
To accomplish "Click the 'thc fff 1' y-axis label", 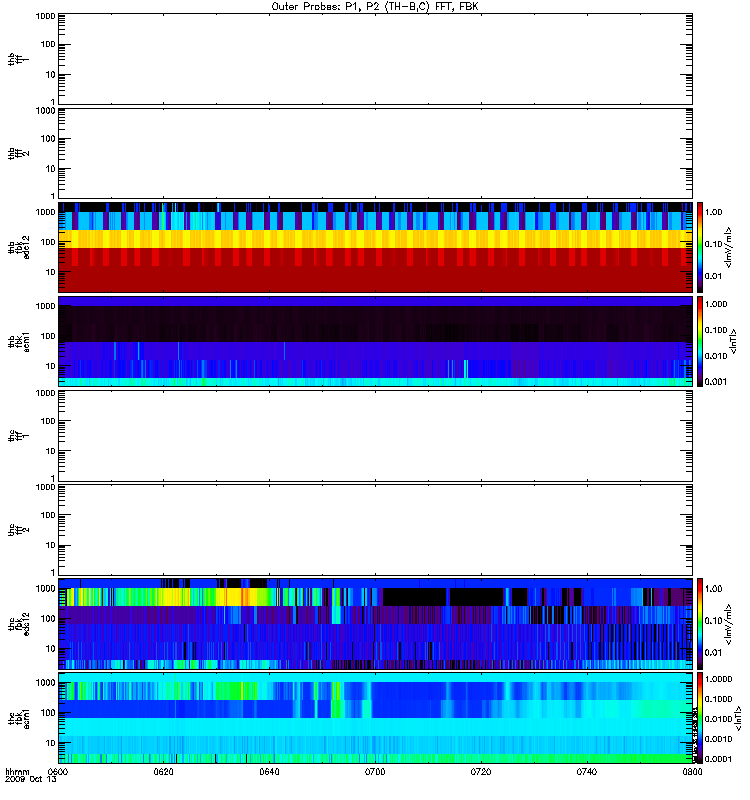I will coord(19,436).
